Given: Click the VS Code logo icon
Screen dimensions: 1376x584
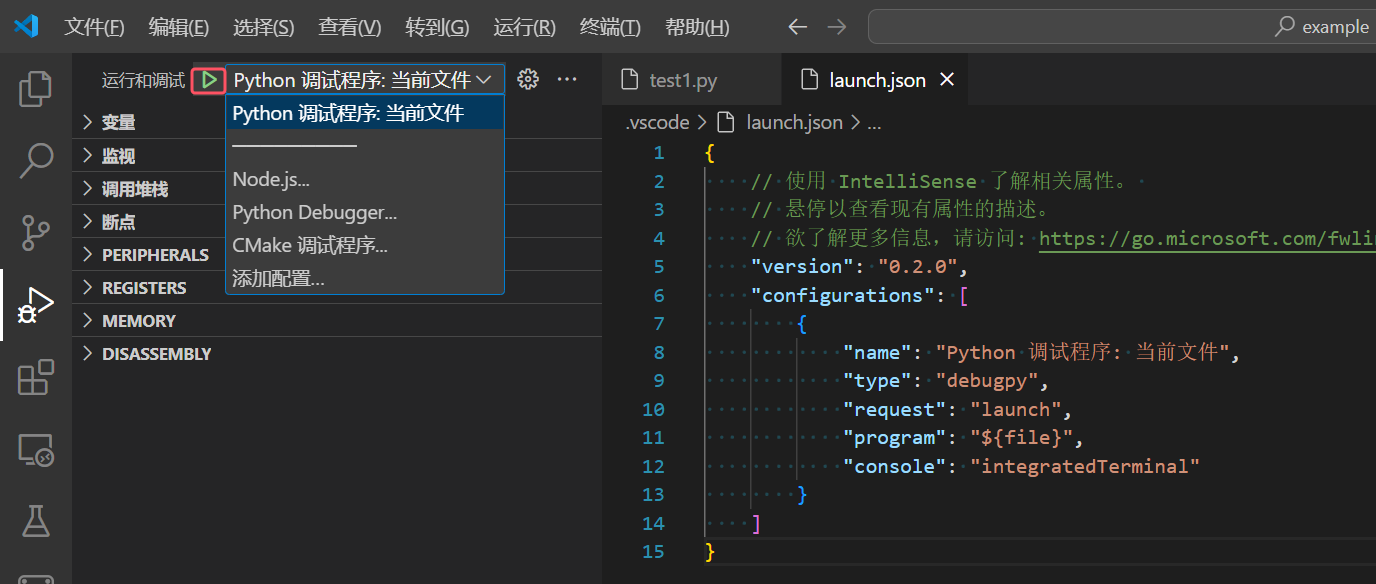Looking at the screenshot, I should tap(26, 27).
